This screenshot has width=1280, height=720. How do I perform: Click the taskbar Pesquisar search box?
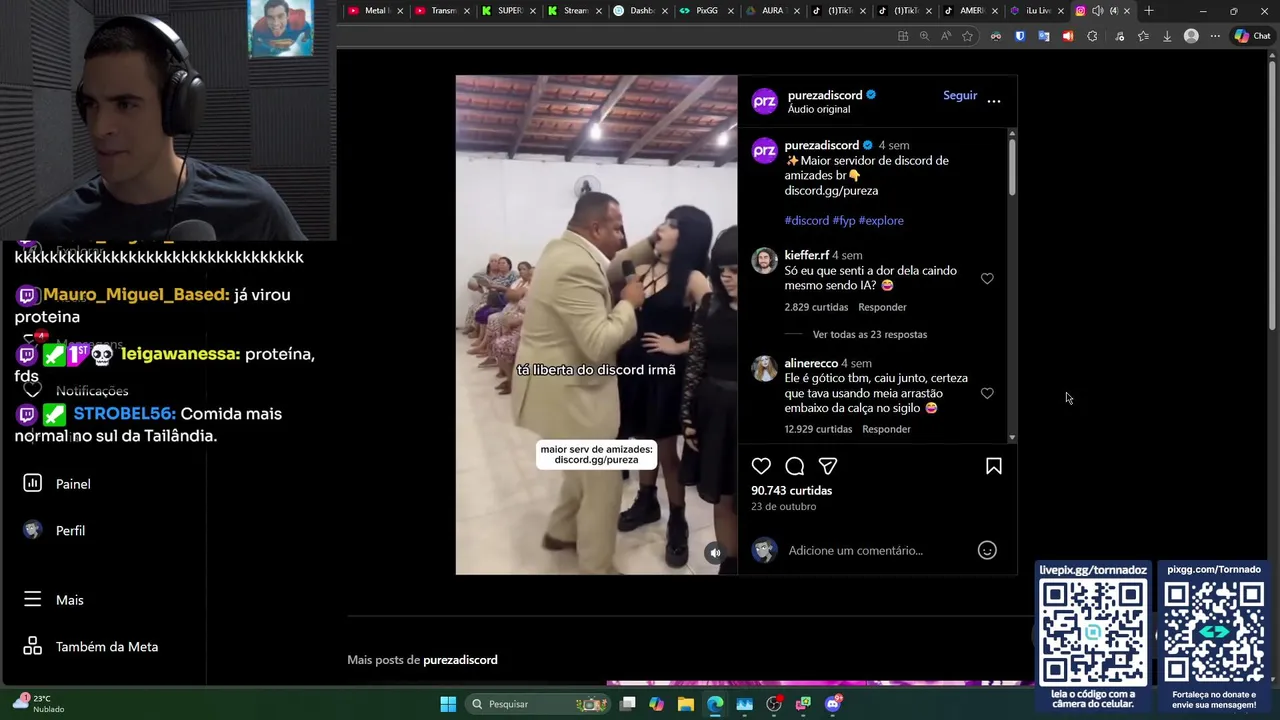click(x=540, y=704)
